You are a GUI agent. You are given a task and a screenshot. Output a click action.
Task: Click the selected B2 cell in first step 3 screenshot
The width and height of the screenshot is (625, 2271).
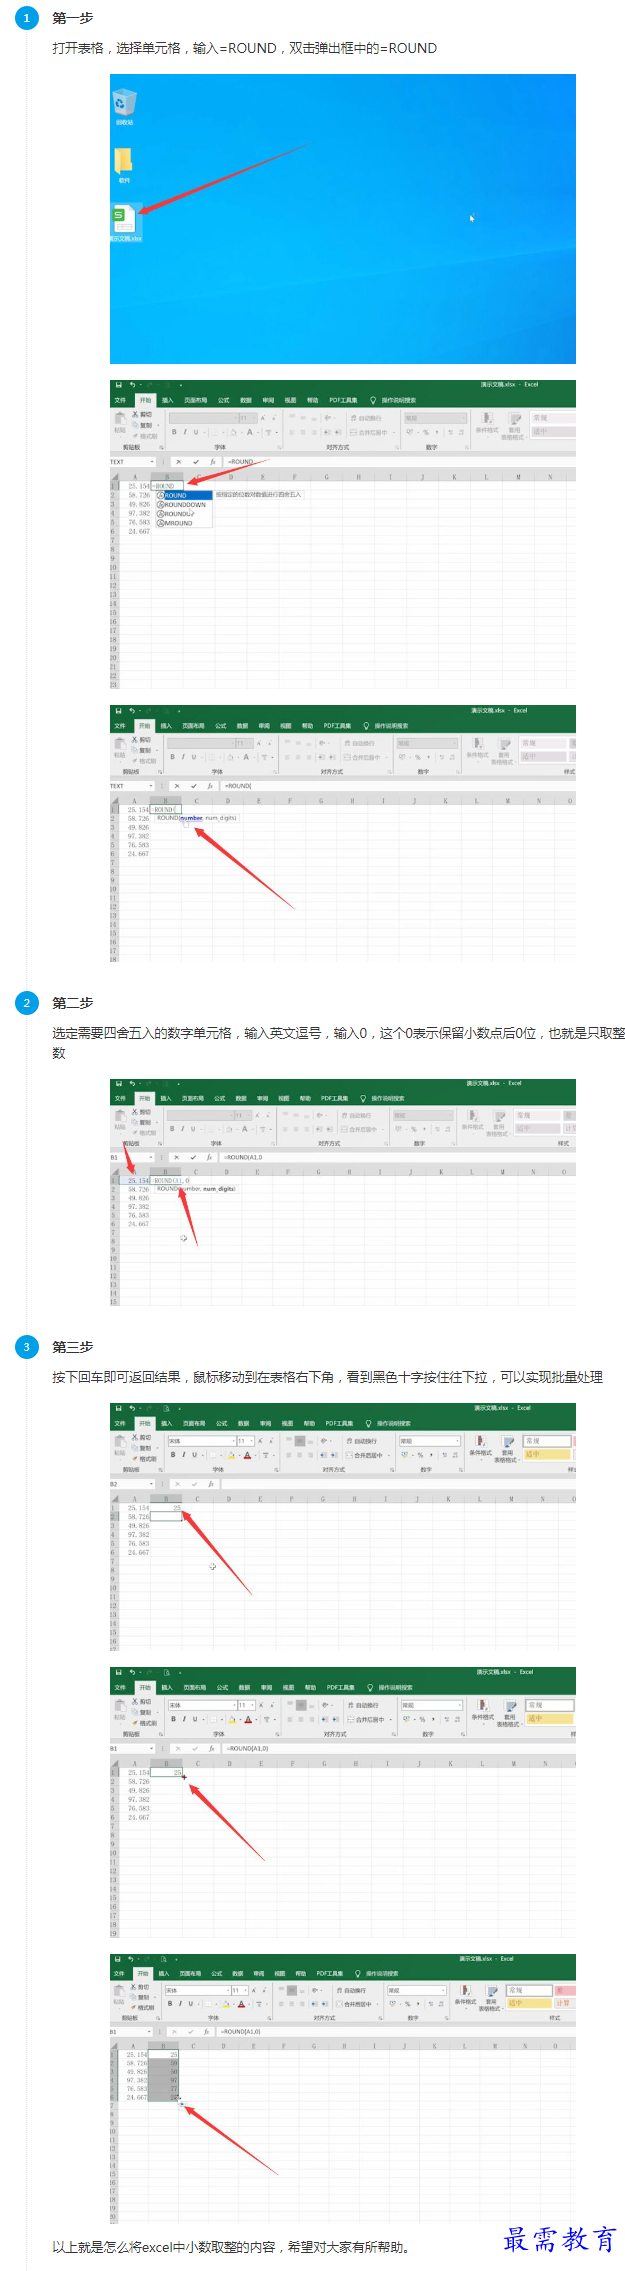pos(166,1517)
